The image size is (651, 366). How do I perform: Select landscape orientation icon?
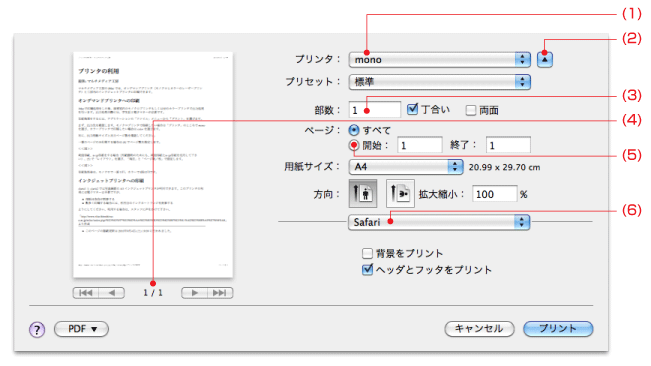pos(400,193)
